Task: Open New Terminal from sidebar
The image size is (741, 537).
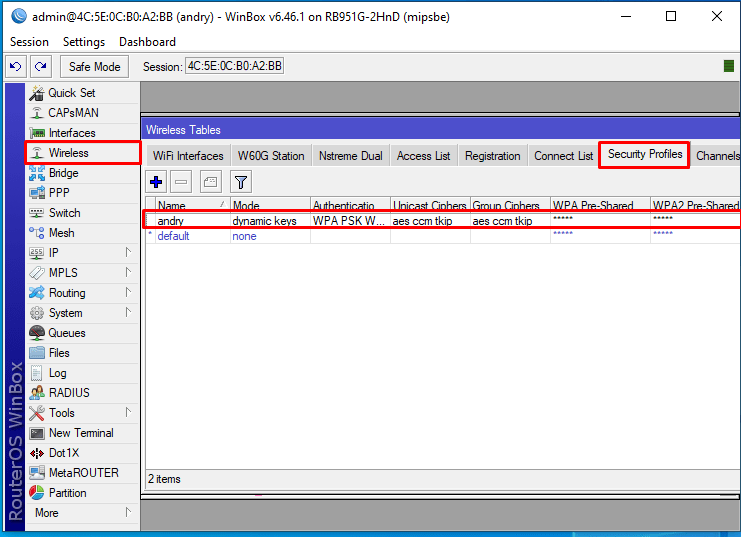Action: (80, 433)
